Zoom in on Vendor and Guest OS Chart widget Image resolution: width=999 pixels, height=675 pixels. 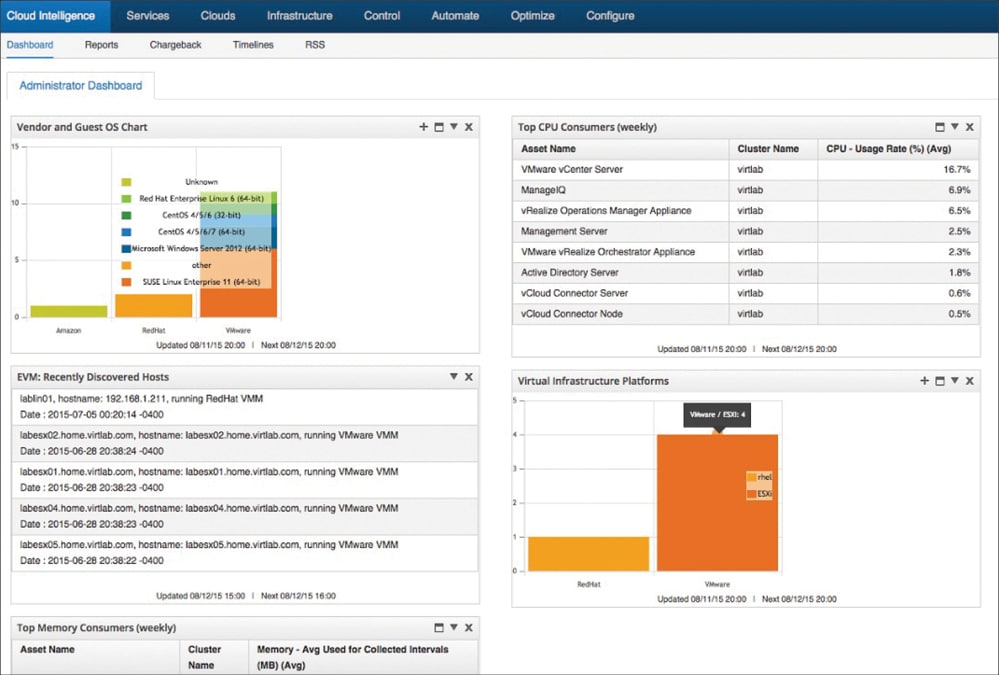click(423, 127)
